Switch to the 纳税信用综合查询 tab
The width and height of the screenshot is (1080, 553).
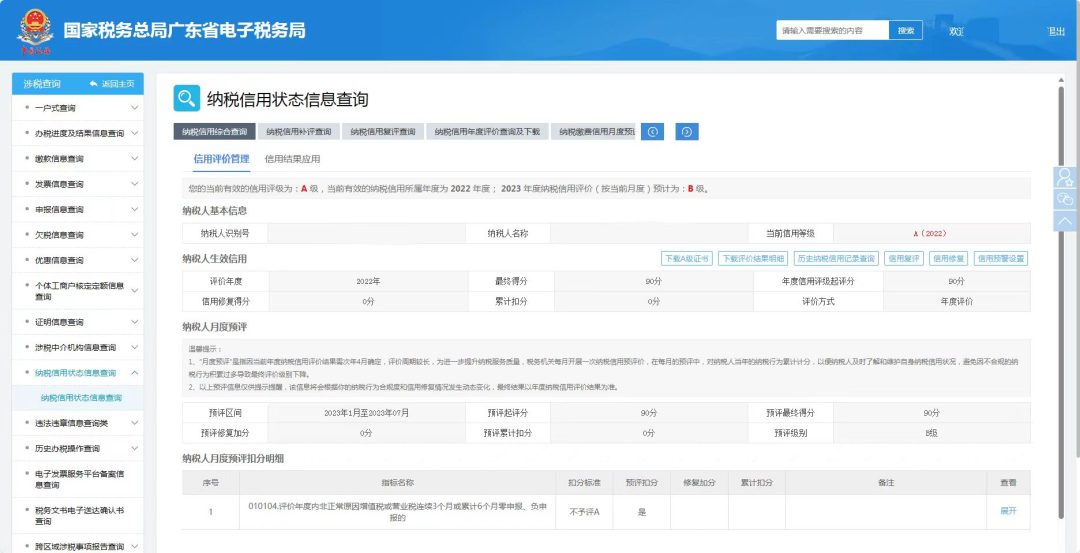point(214,132)
